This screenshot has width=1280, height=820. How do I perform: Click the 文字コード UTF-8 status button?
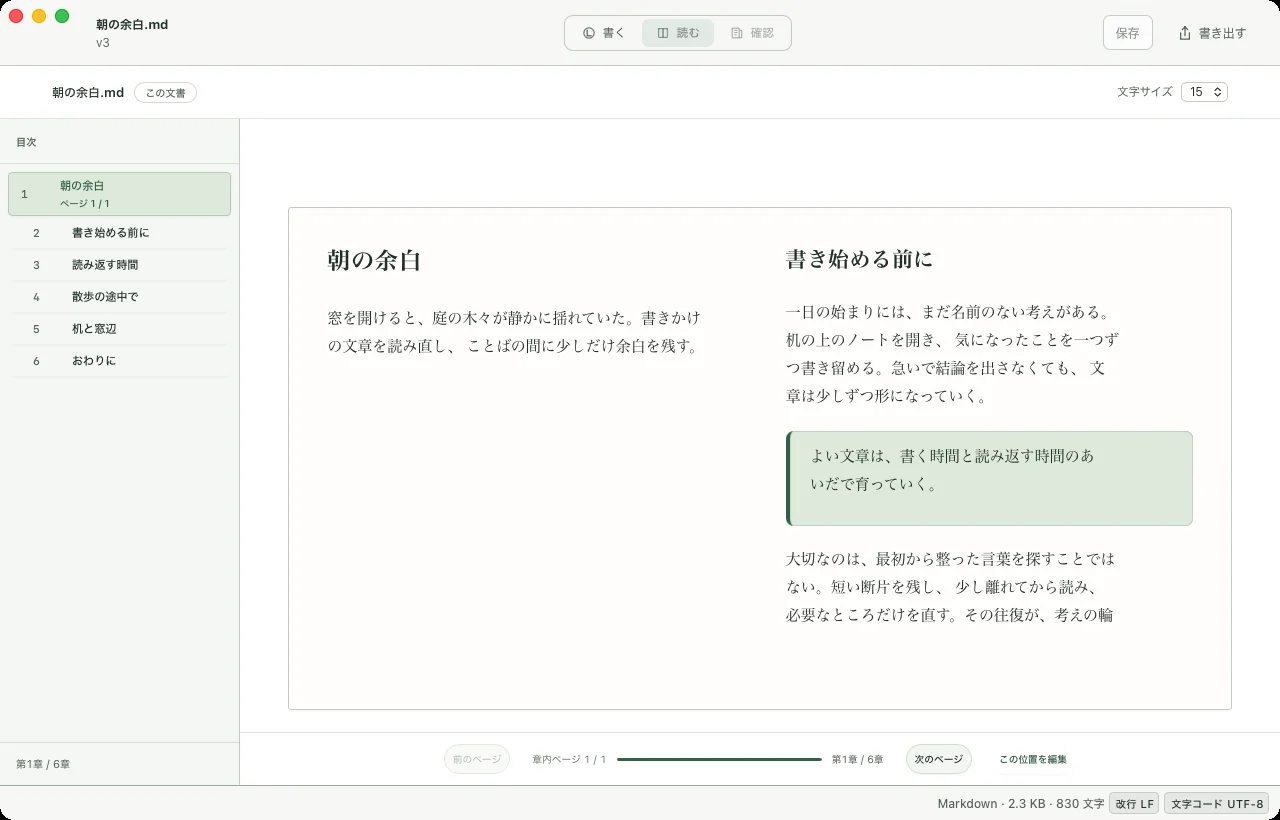point(1217,804)
